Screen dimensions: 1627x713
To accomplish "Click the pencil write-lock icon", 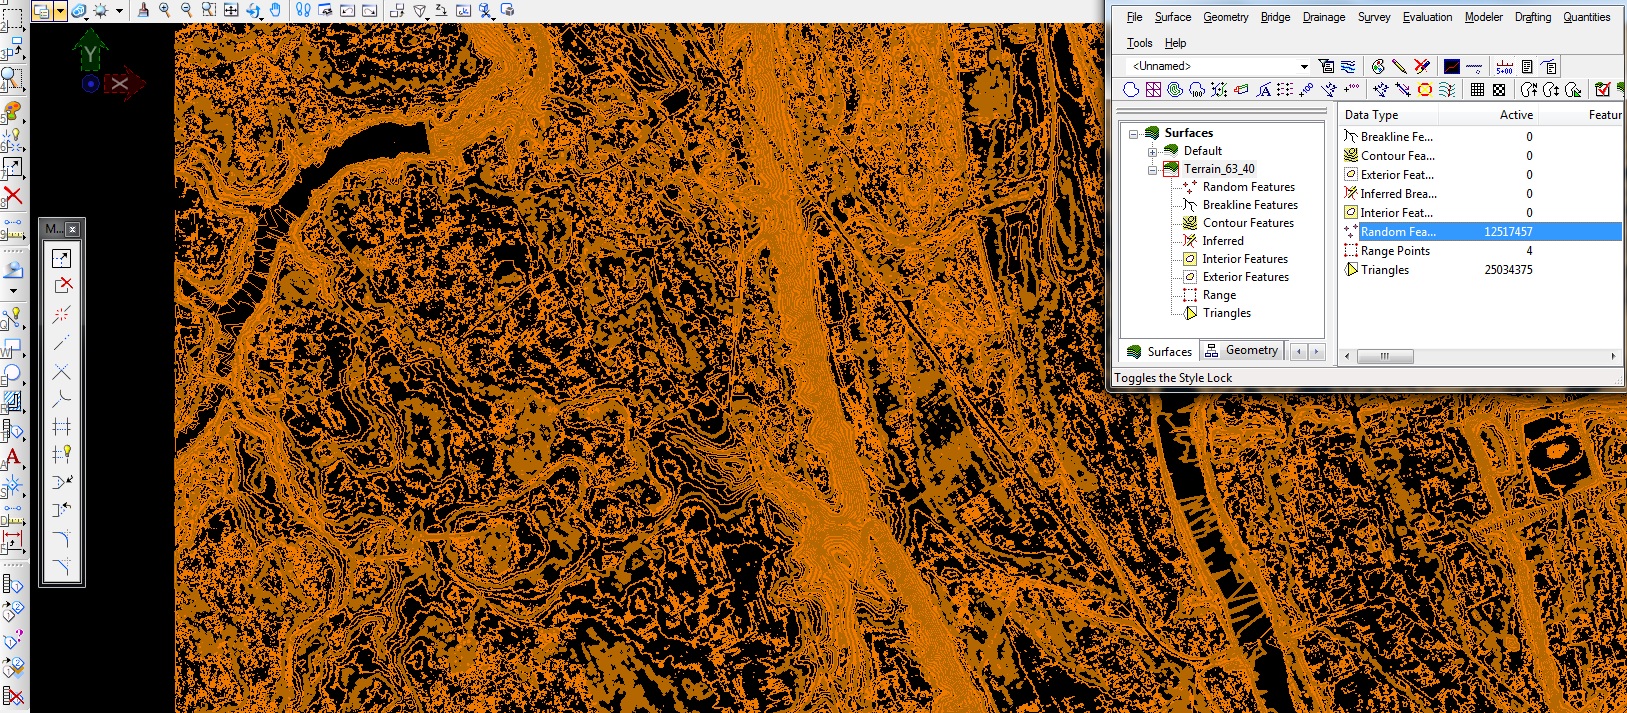I will tap(1399, 66).
